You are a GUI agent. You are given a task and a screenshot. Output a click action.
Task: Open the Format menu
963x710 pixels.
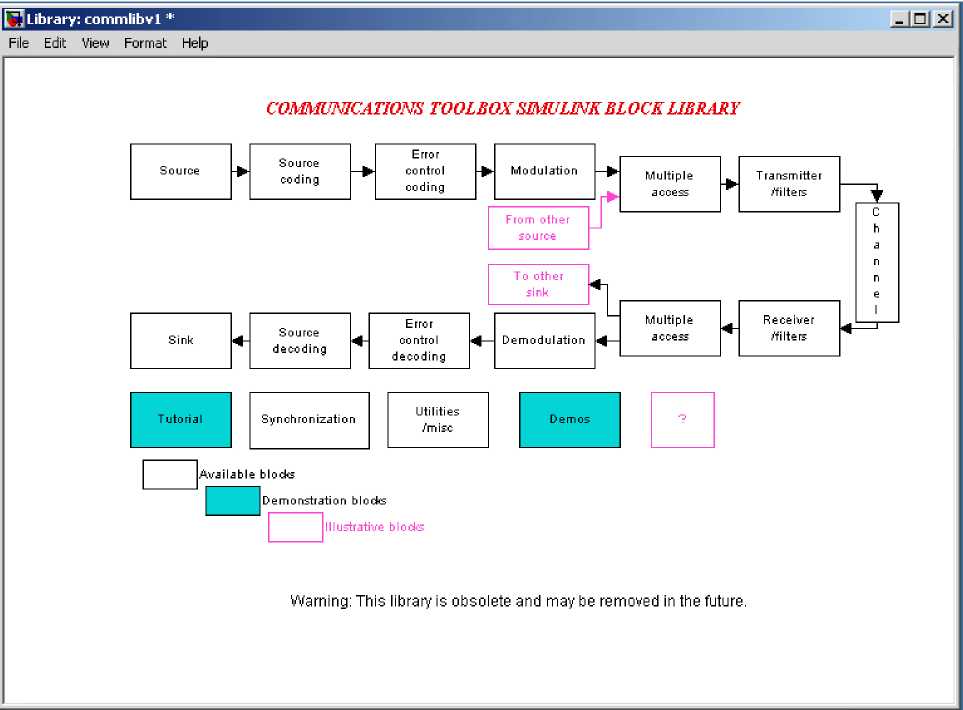click(145, 43)
